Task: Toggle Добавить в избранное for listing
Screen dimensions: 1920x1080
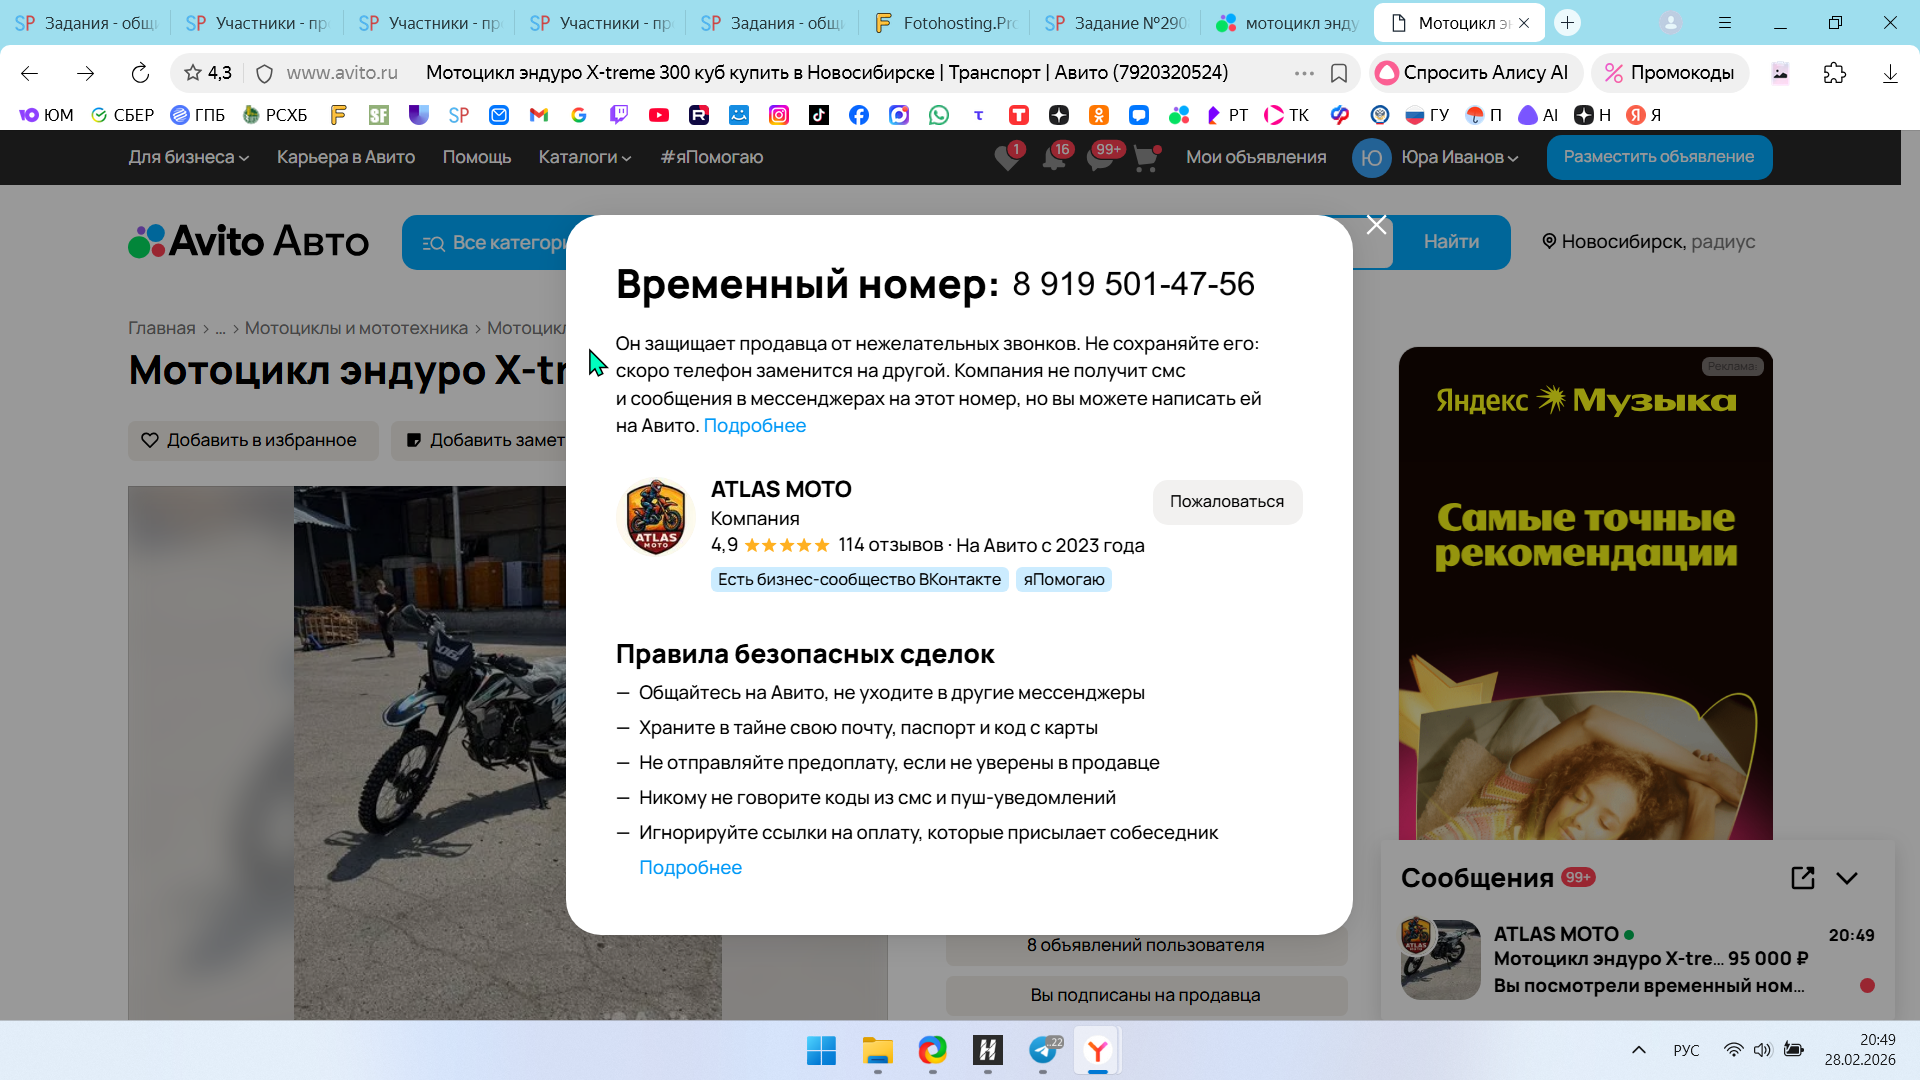Action: [252, 440]
